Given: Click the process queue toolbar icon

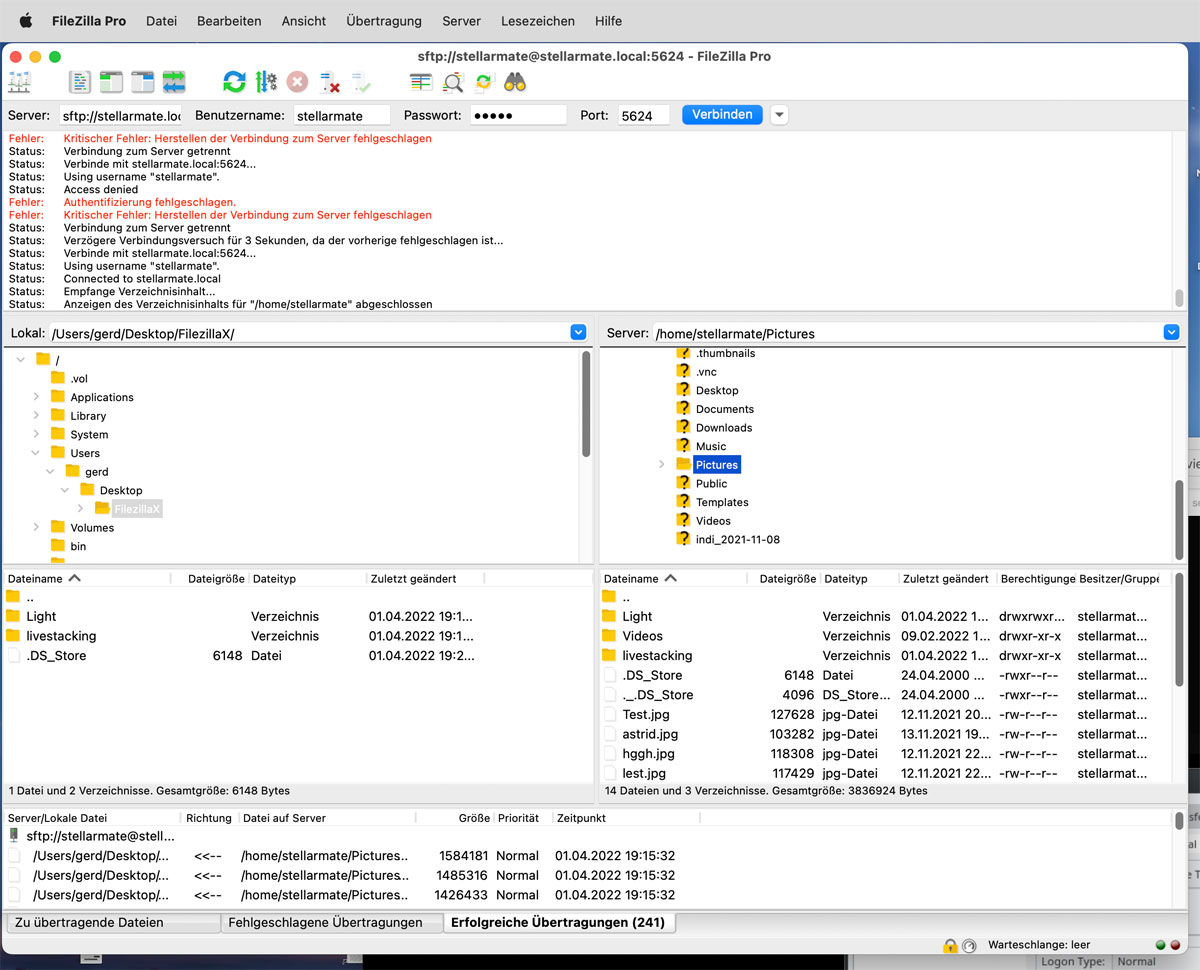Looking at the screenshot, I should [266, 82].
